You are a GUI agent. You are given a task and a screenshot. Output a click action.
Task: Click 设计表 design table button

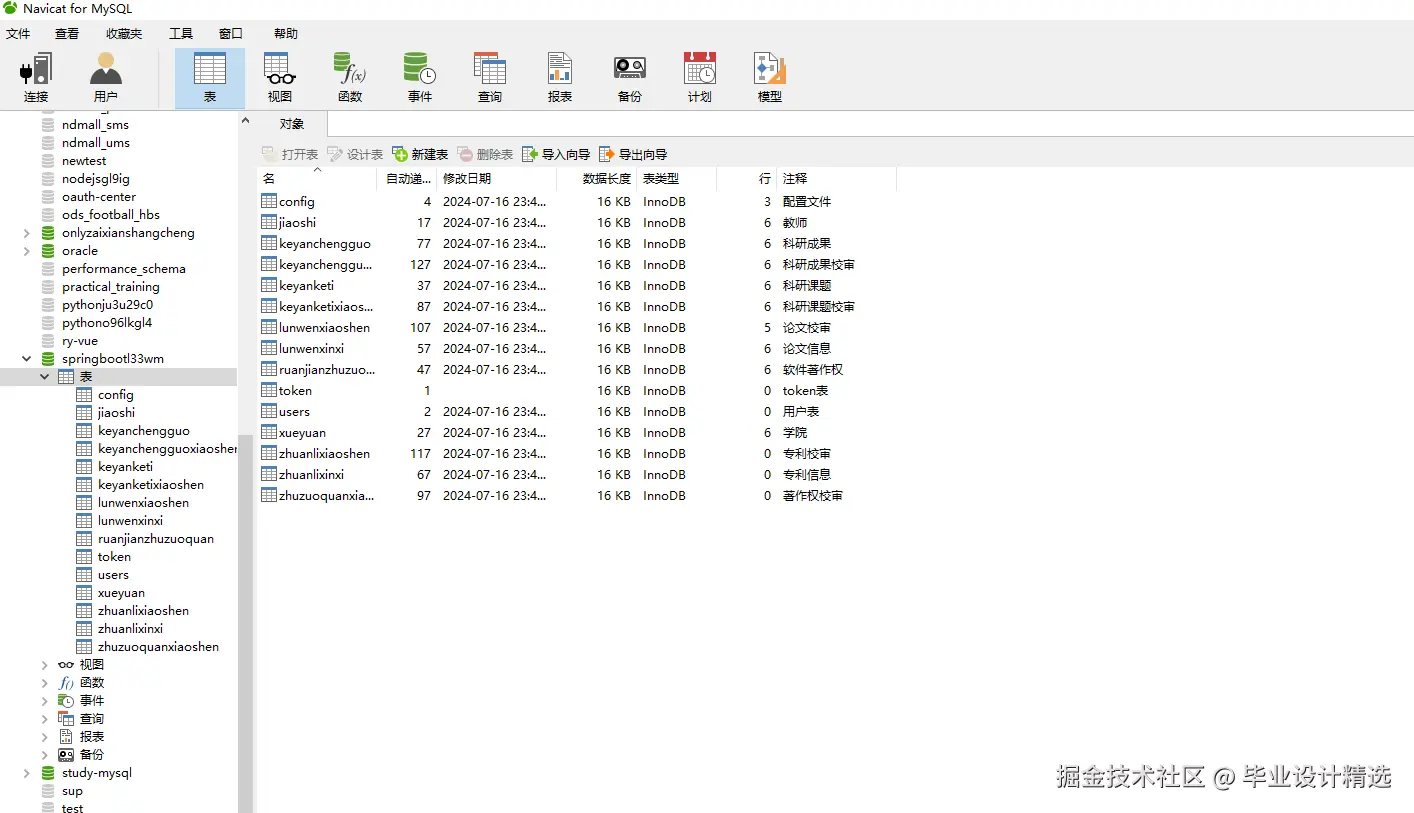(355, 154)
